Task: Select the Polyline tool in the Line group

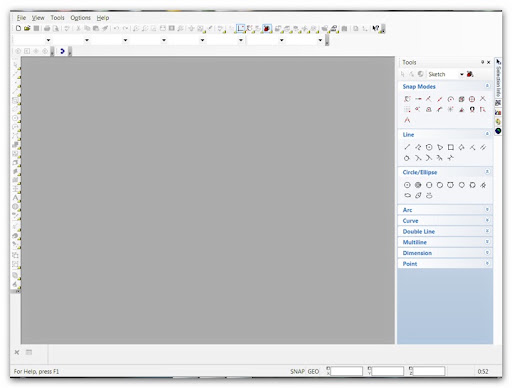Action: tap(418, 147)
